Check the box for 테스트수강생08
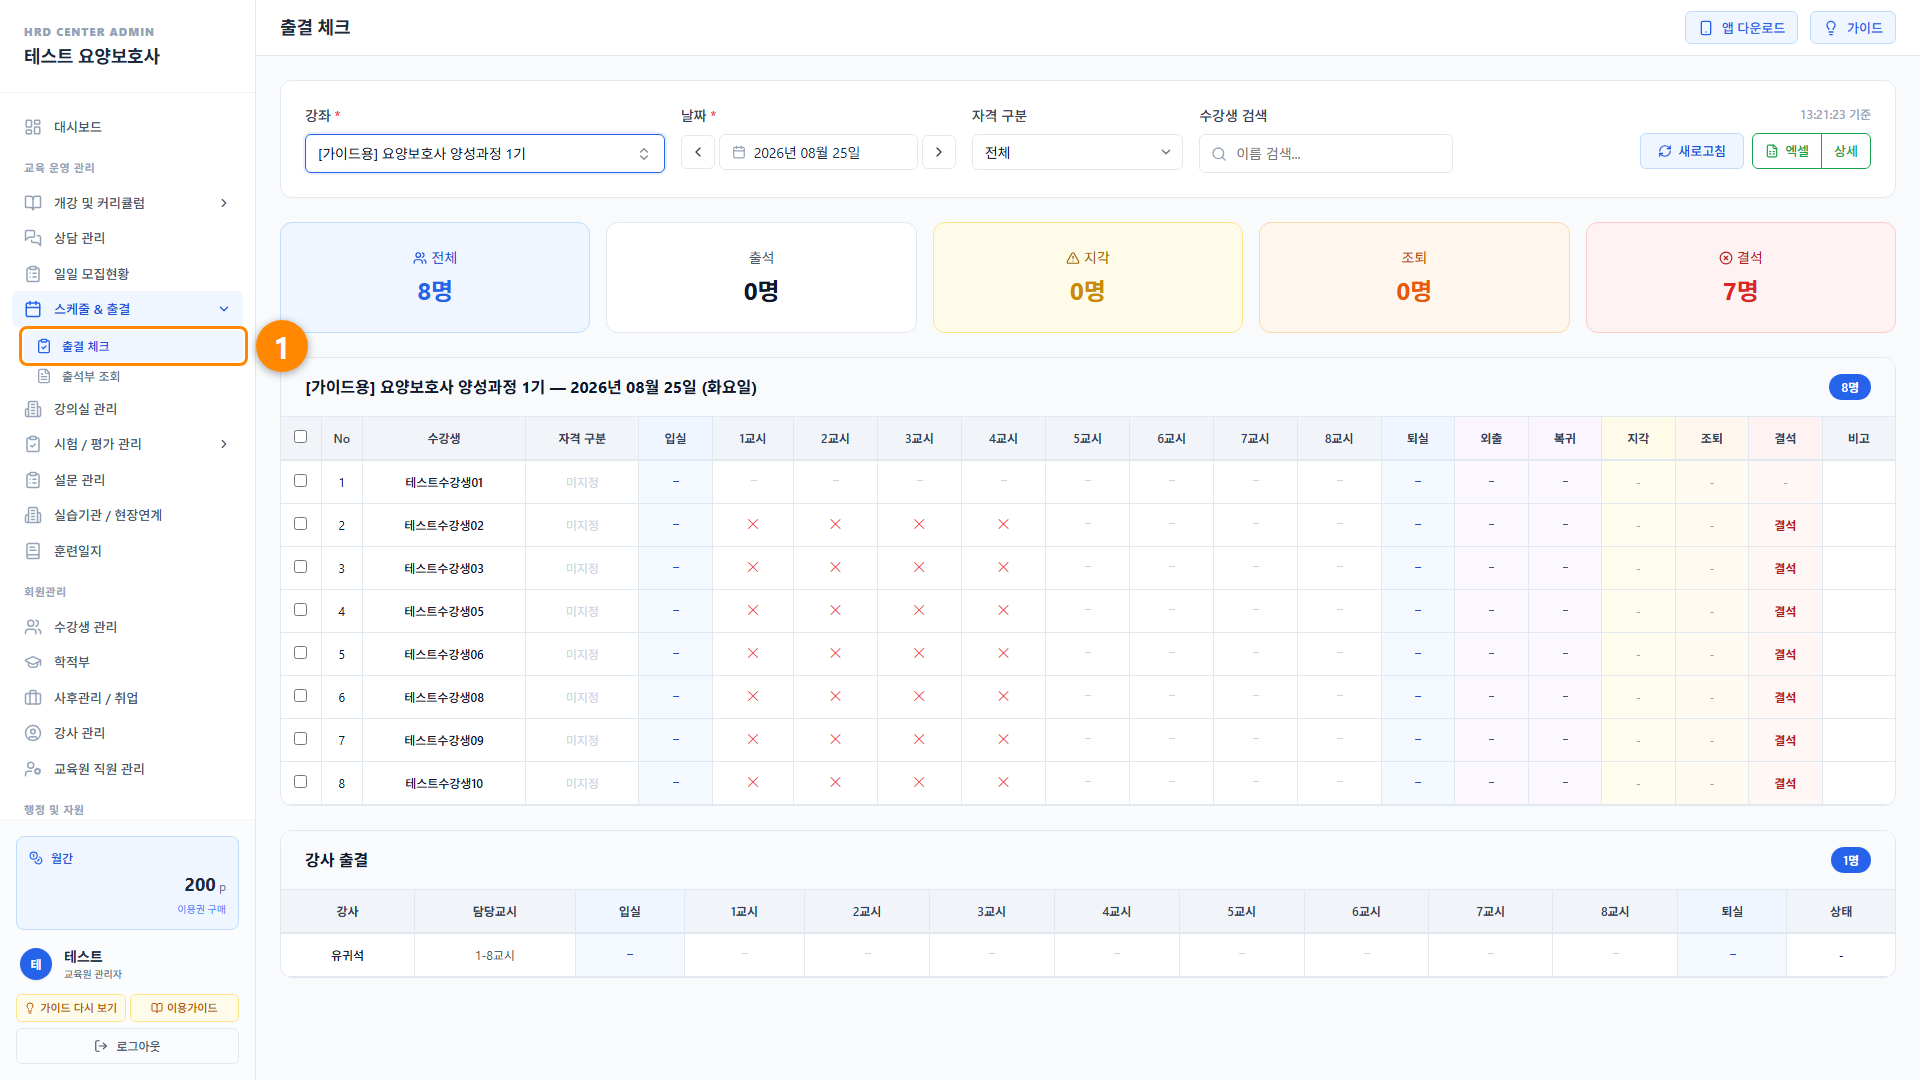The width and height of the screenshot is (1920, 1080). [x=300, y=696]
